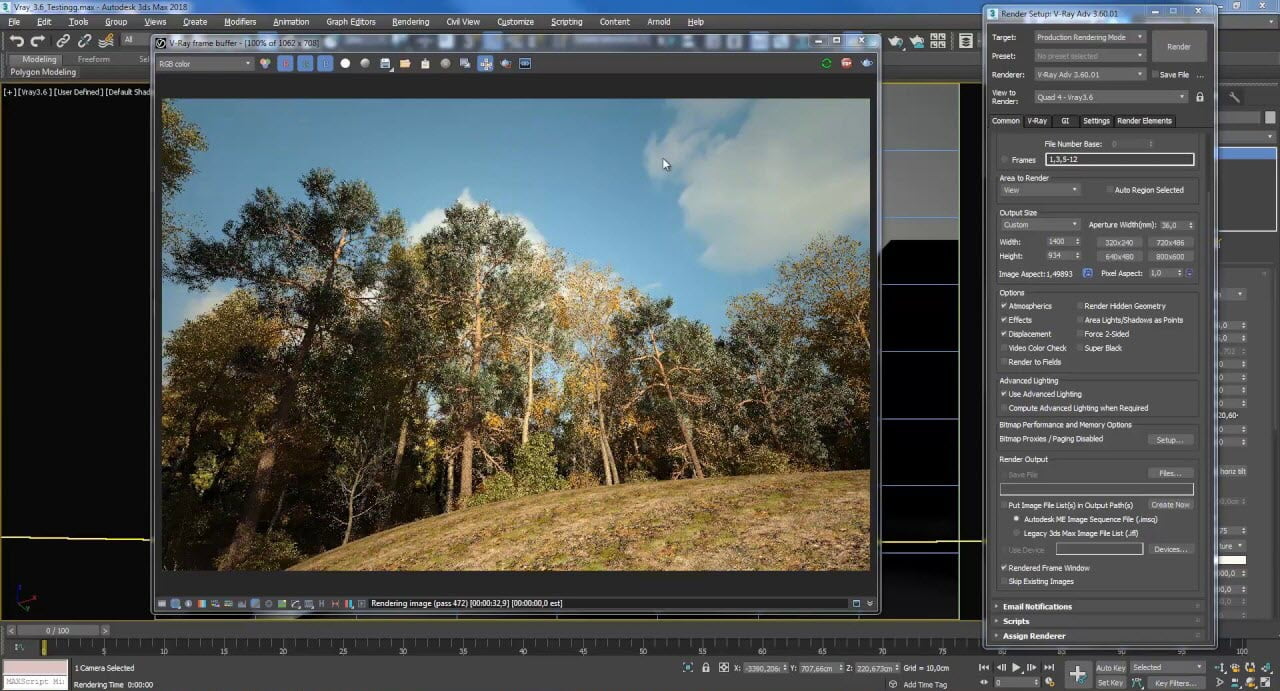Open Rendering menu

point(410,21)
